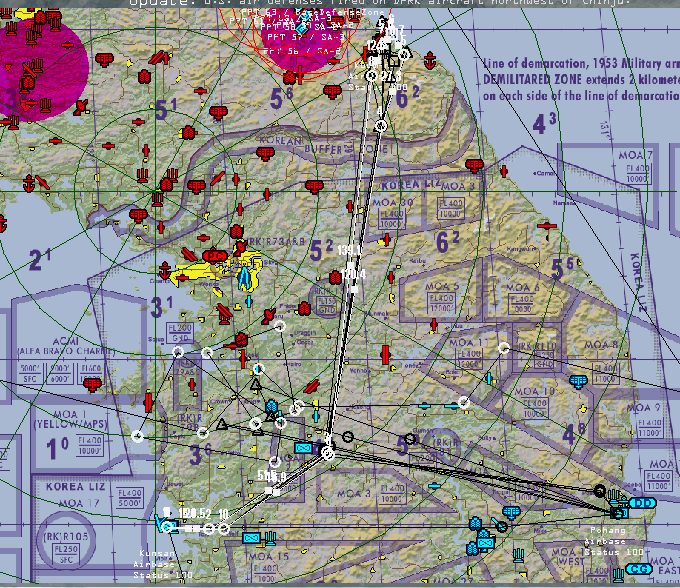This screenshot has width=680, height=588.
Task: Click the MOA 10 airspace label
Action: click(534, 391)
